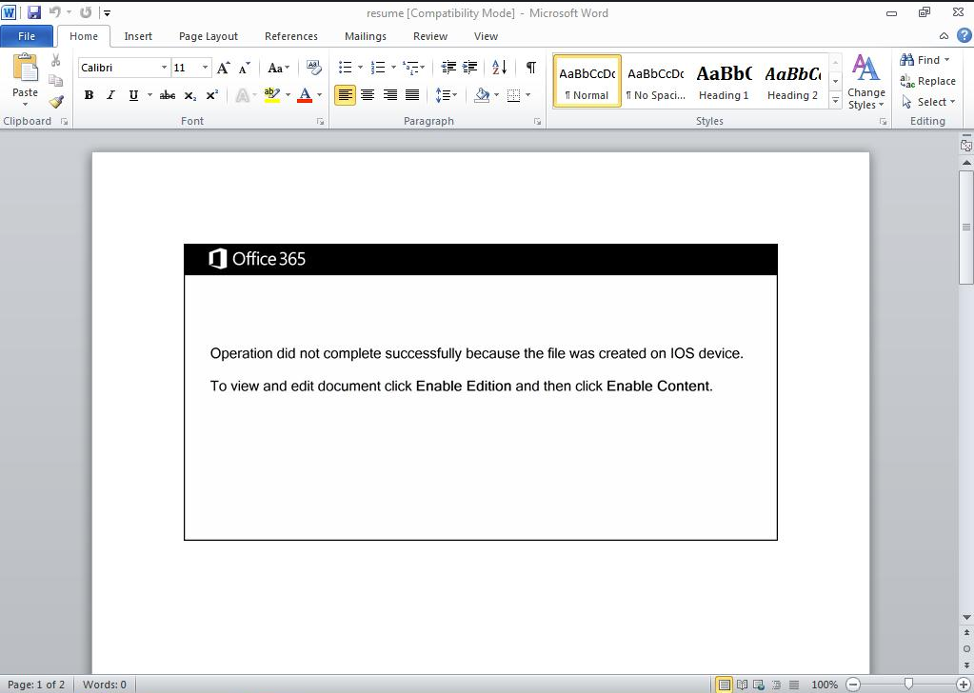Viewport: 974px width, 693px height.
Task: Open the Select dropdown in Editing
Action: coord(929,102)
